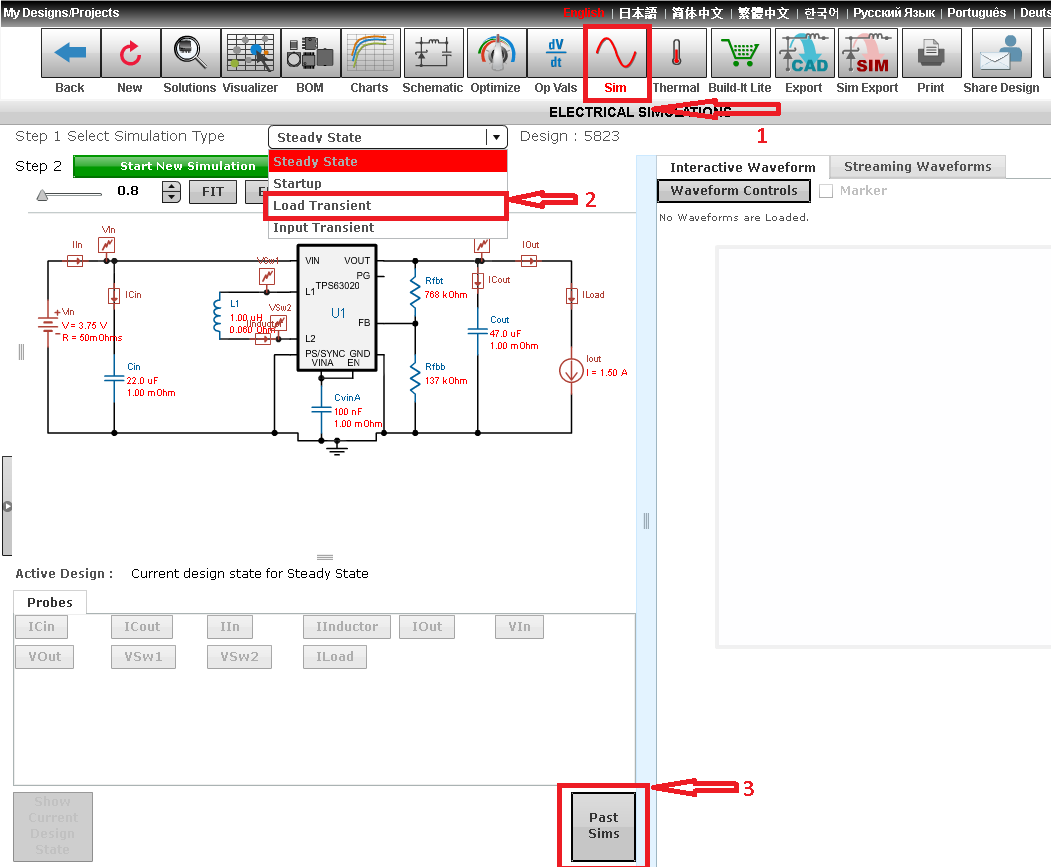Click the IInductor probe button
The height and width of the screenshot is (867, 1051).
point(347,627)
